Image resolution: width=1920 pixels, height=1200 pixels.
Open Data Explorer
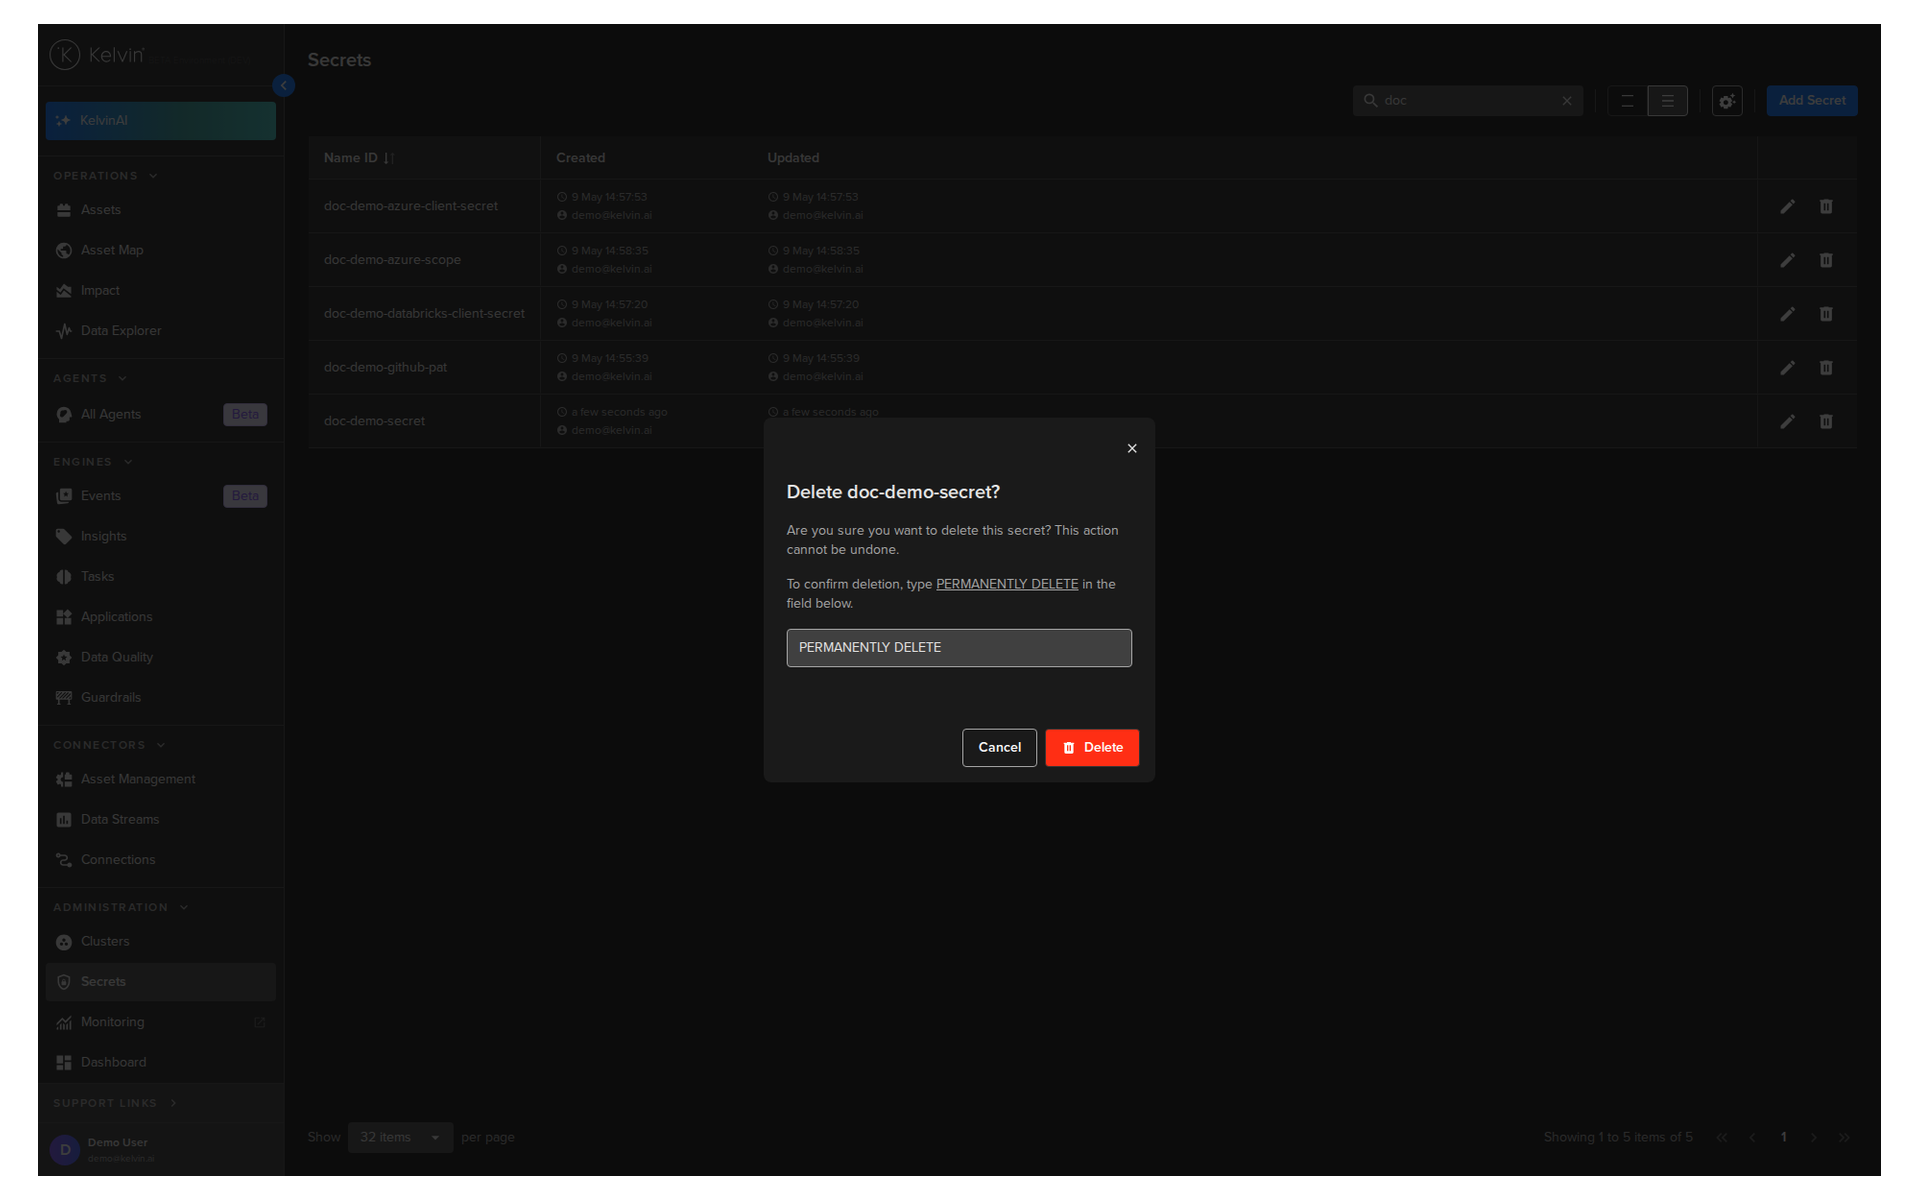click(160, 330)
